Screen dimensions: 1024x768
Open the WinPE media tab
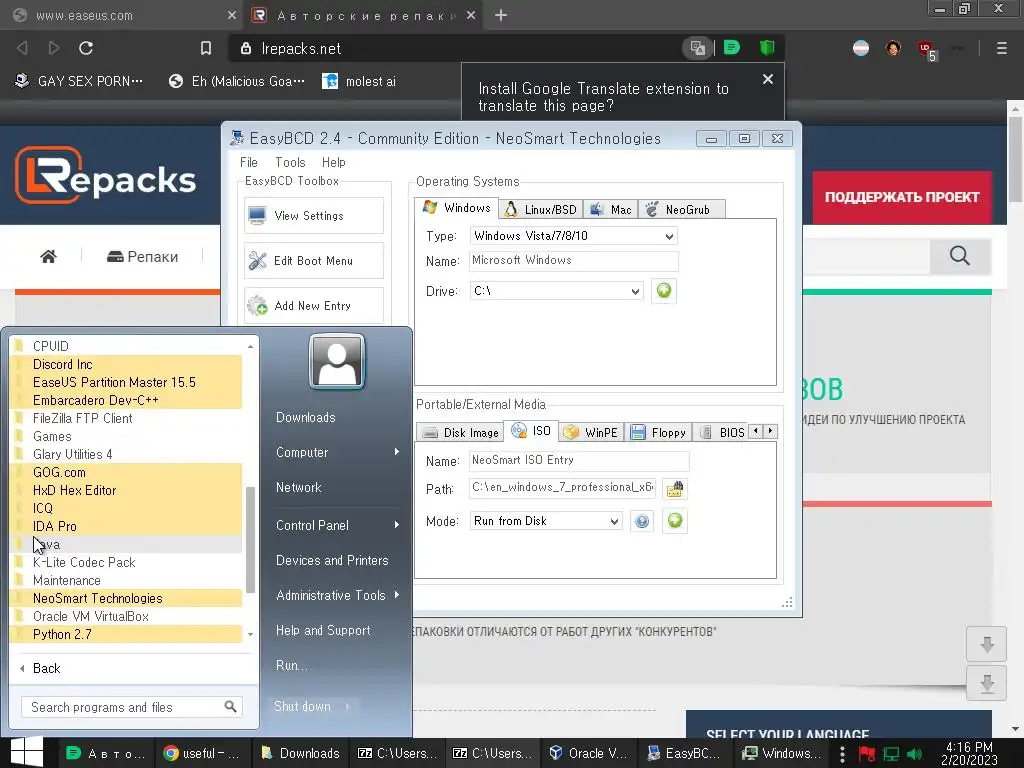pos(591,432)
